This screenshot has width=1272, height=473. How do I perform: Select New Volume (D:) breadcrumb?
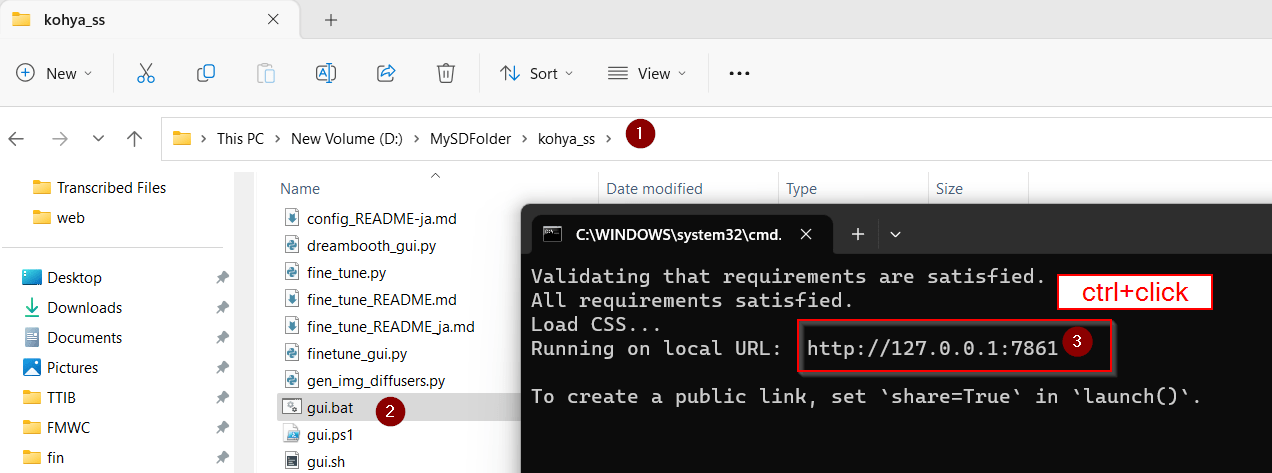point(347,139)
